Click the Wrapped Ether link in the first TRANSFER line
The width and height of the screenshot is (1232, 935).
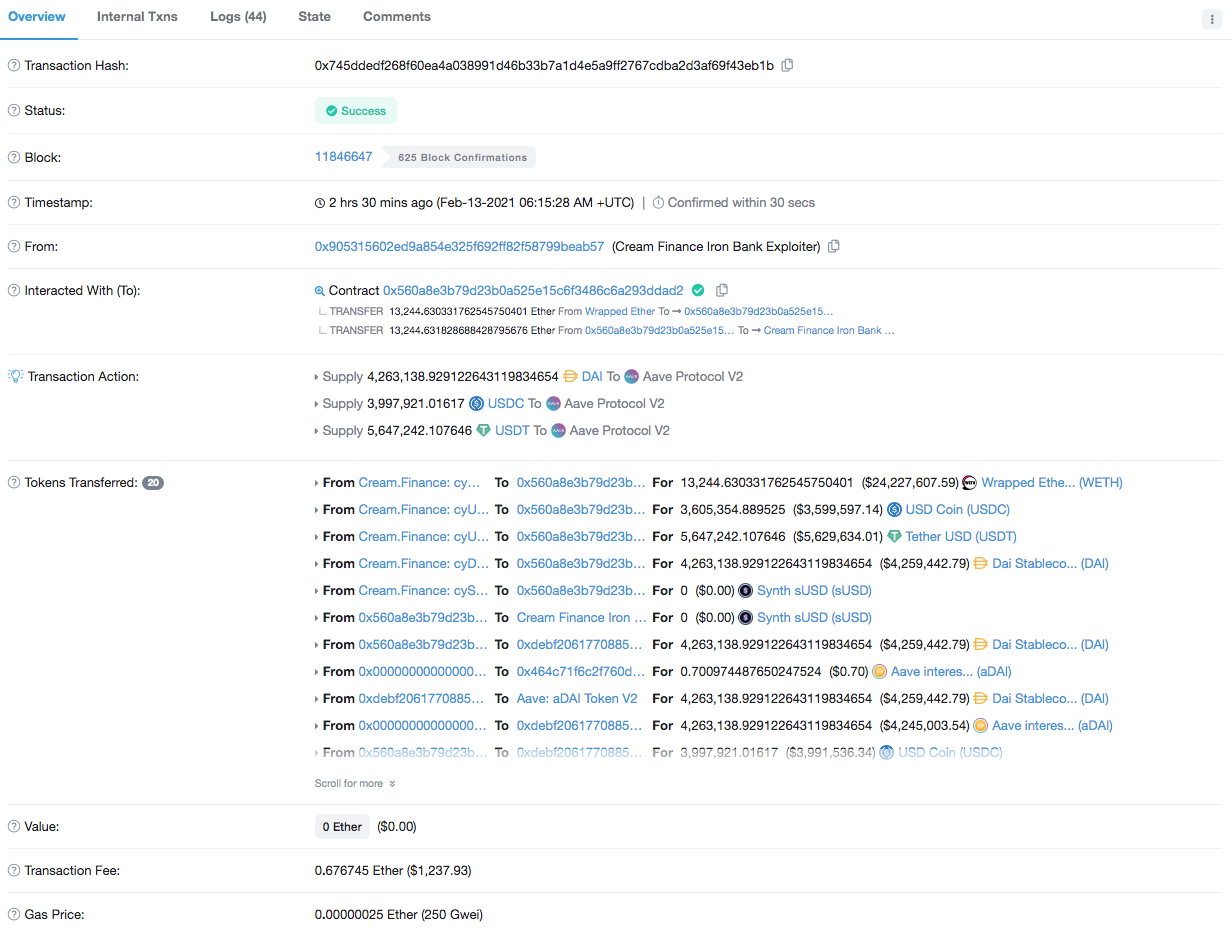coord(620,312)
